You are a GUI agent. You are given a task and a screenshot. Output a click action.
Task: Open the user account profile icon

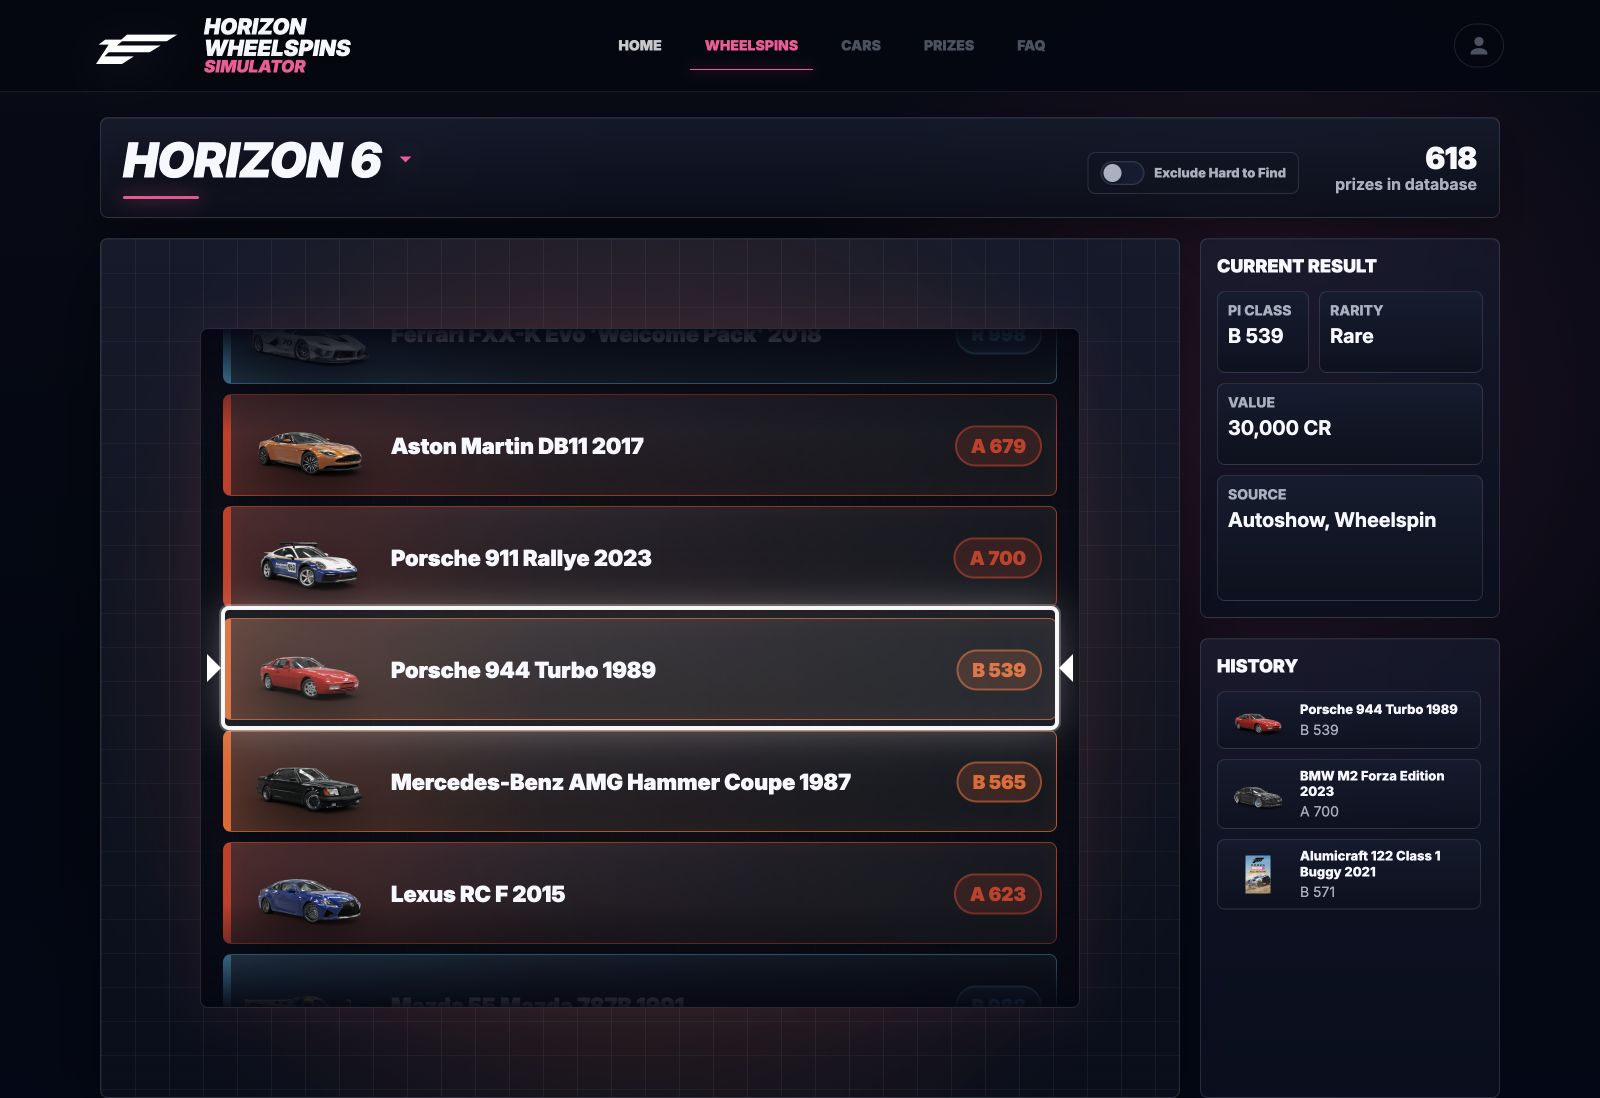click(x=1478, y=46)
